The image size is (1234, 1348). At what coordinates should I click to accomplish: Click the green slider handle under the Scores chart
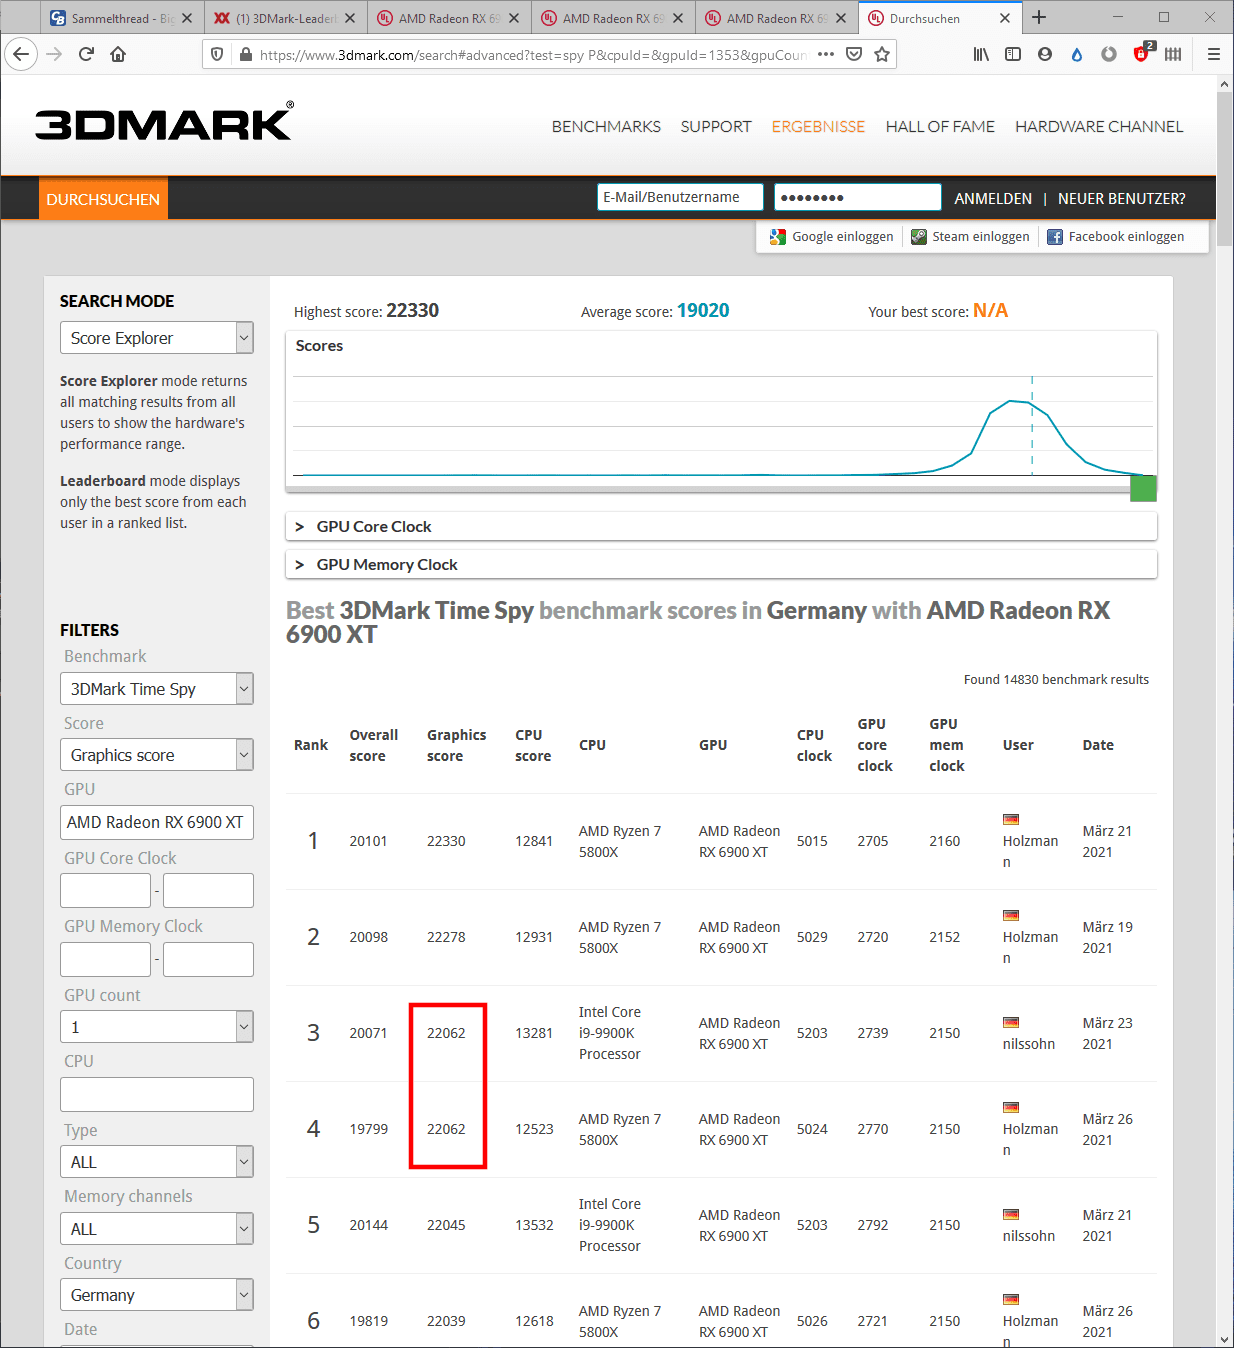tap(1143, 488)
